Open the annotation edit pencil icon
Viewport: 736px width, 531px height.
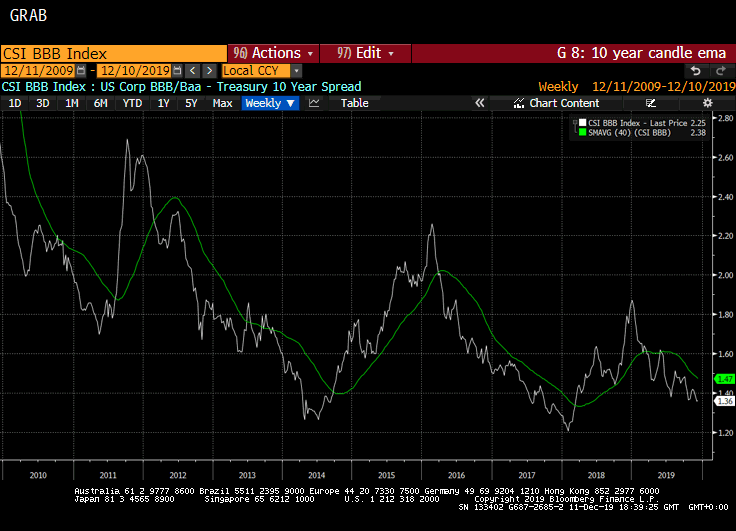click(650, 103)
